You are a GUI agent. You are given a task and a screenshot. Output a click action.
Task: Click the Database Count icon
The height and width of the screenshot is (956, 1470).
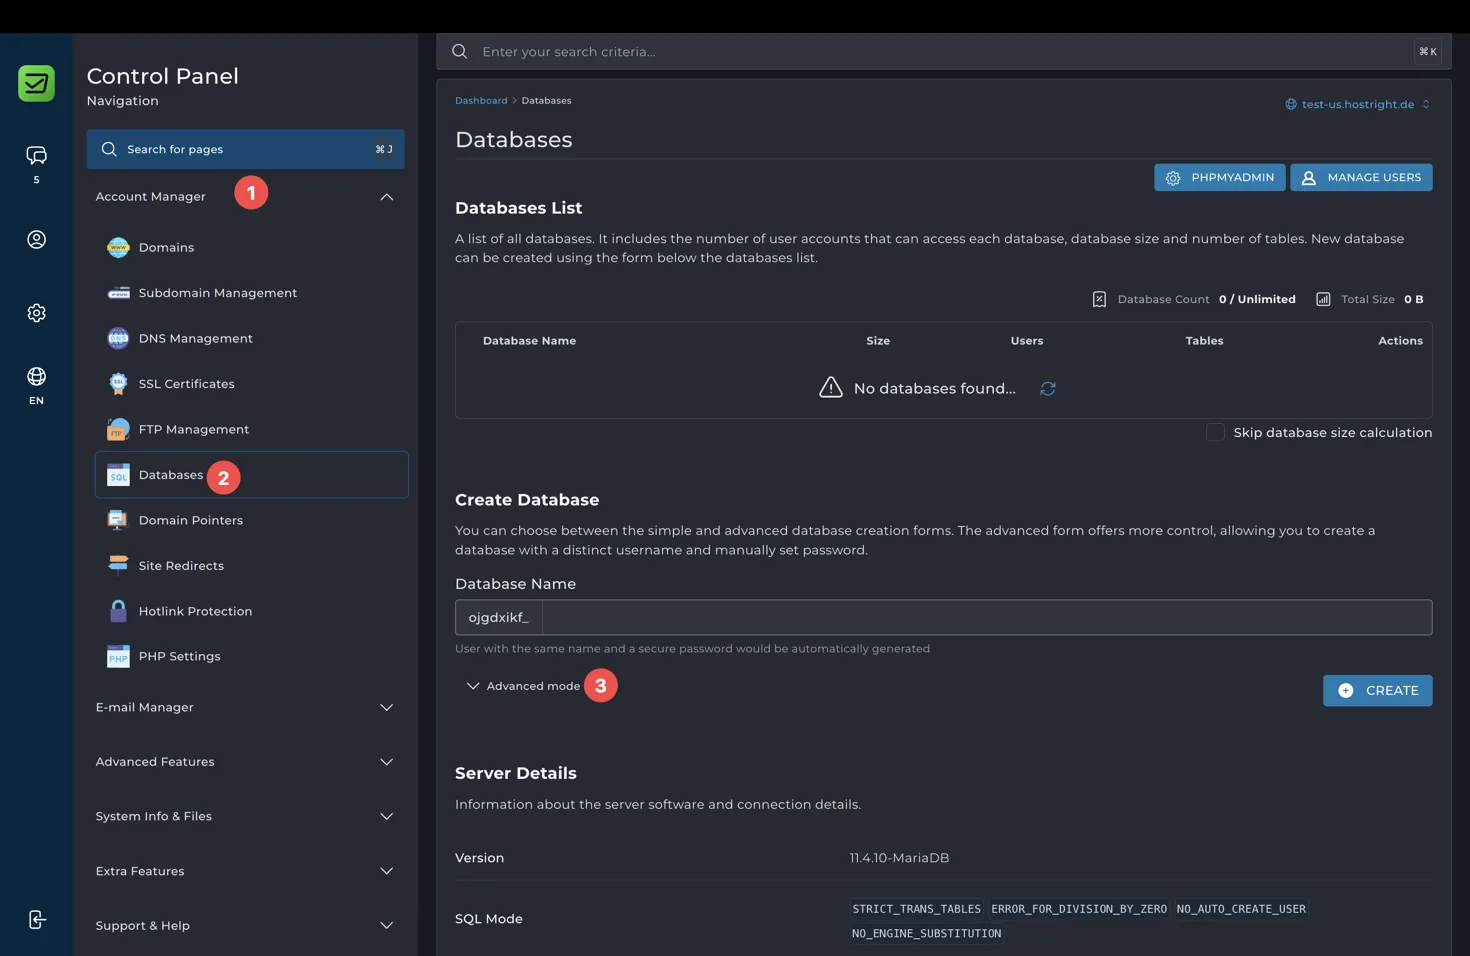coord(1099,299)
